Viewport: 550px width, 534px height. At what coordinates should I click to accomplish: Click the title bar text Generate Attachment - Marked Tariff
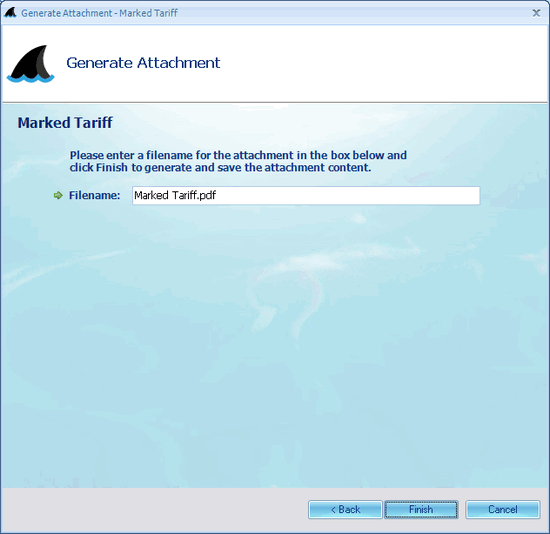[99, 13]
